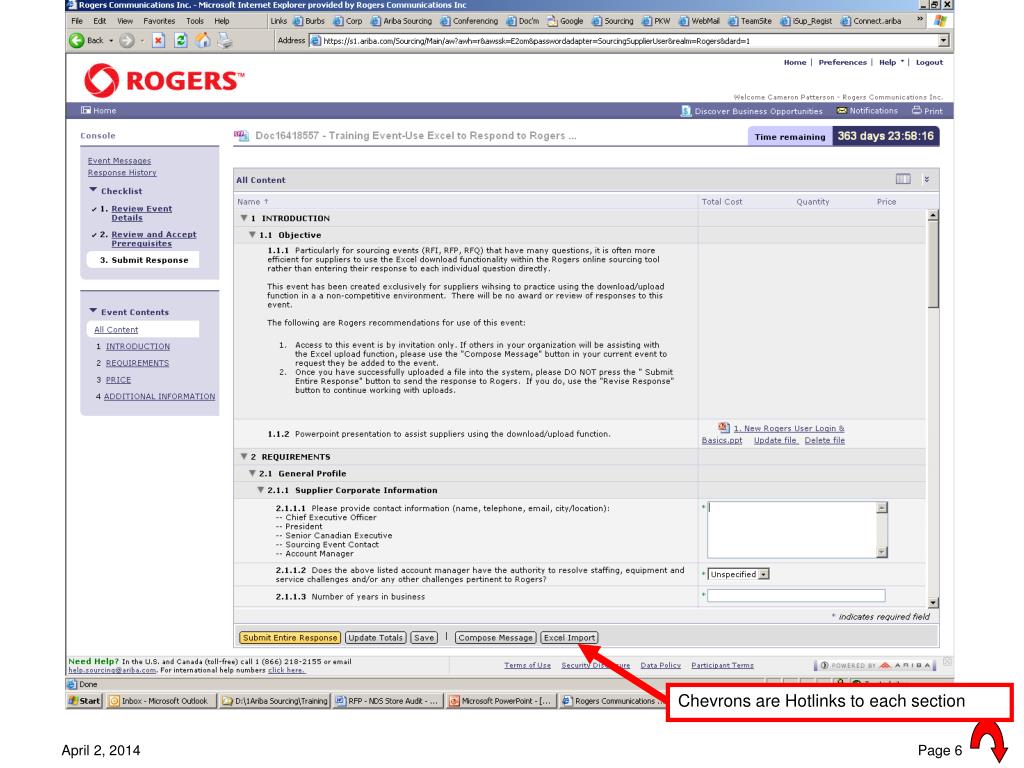The image size is (1024, 768).
Task: Open TeamSite links bar favorite
Action: click(750, 21)
